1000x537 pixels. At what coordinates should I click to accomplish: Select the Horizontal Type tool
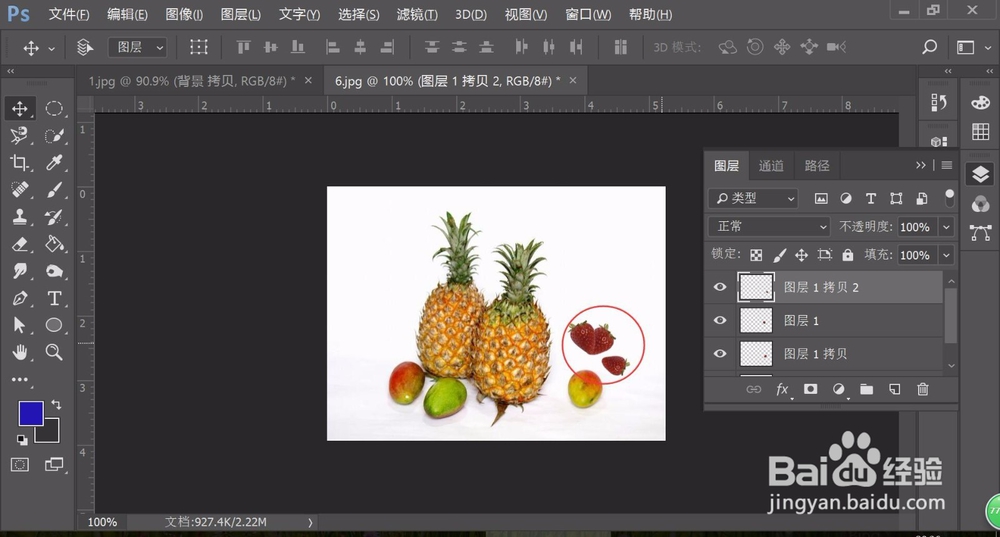coord(54,298)
